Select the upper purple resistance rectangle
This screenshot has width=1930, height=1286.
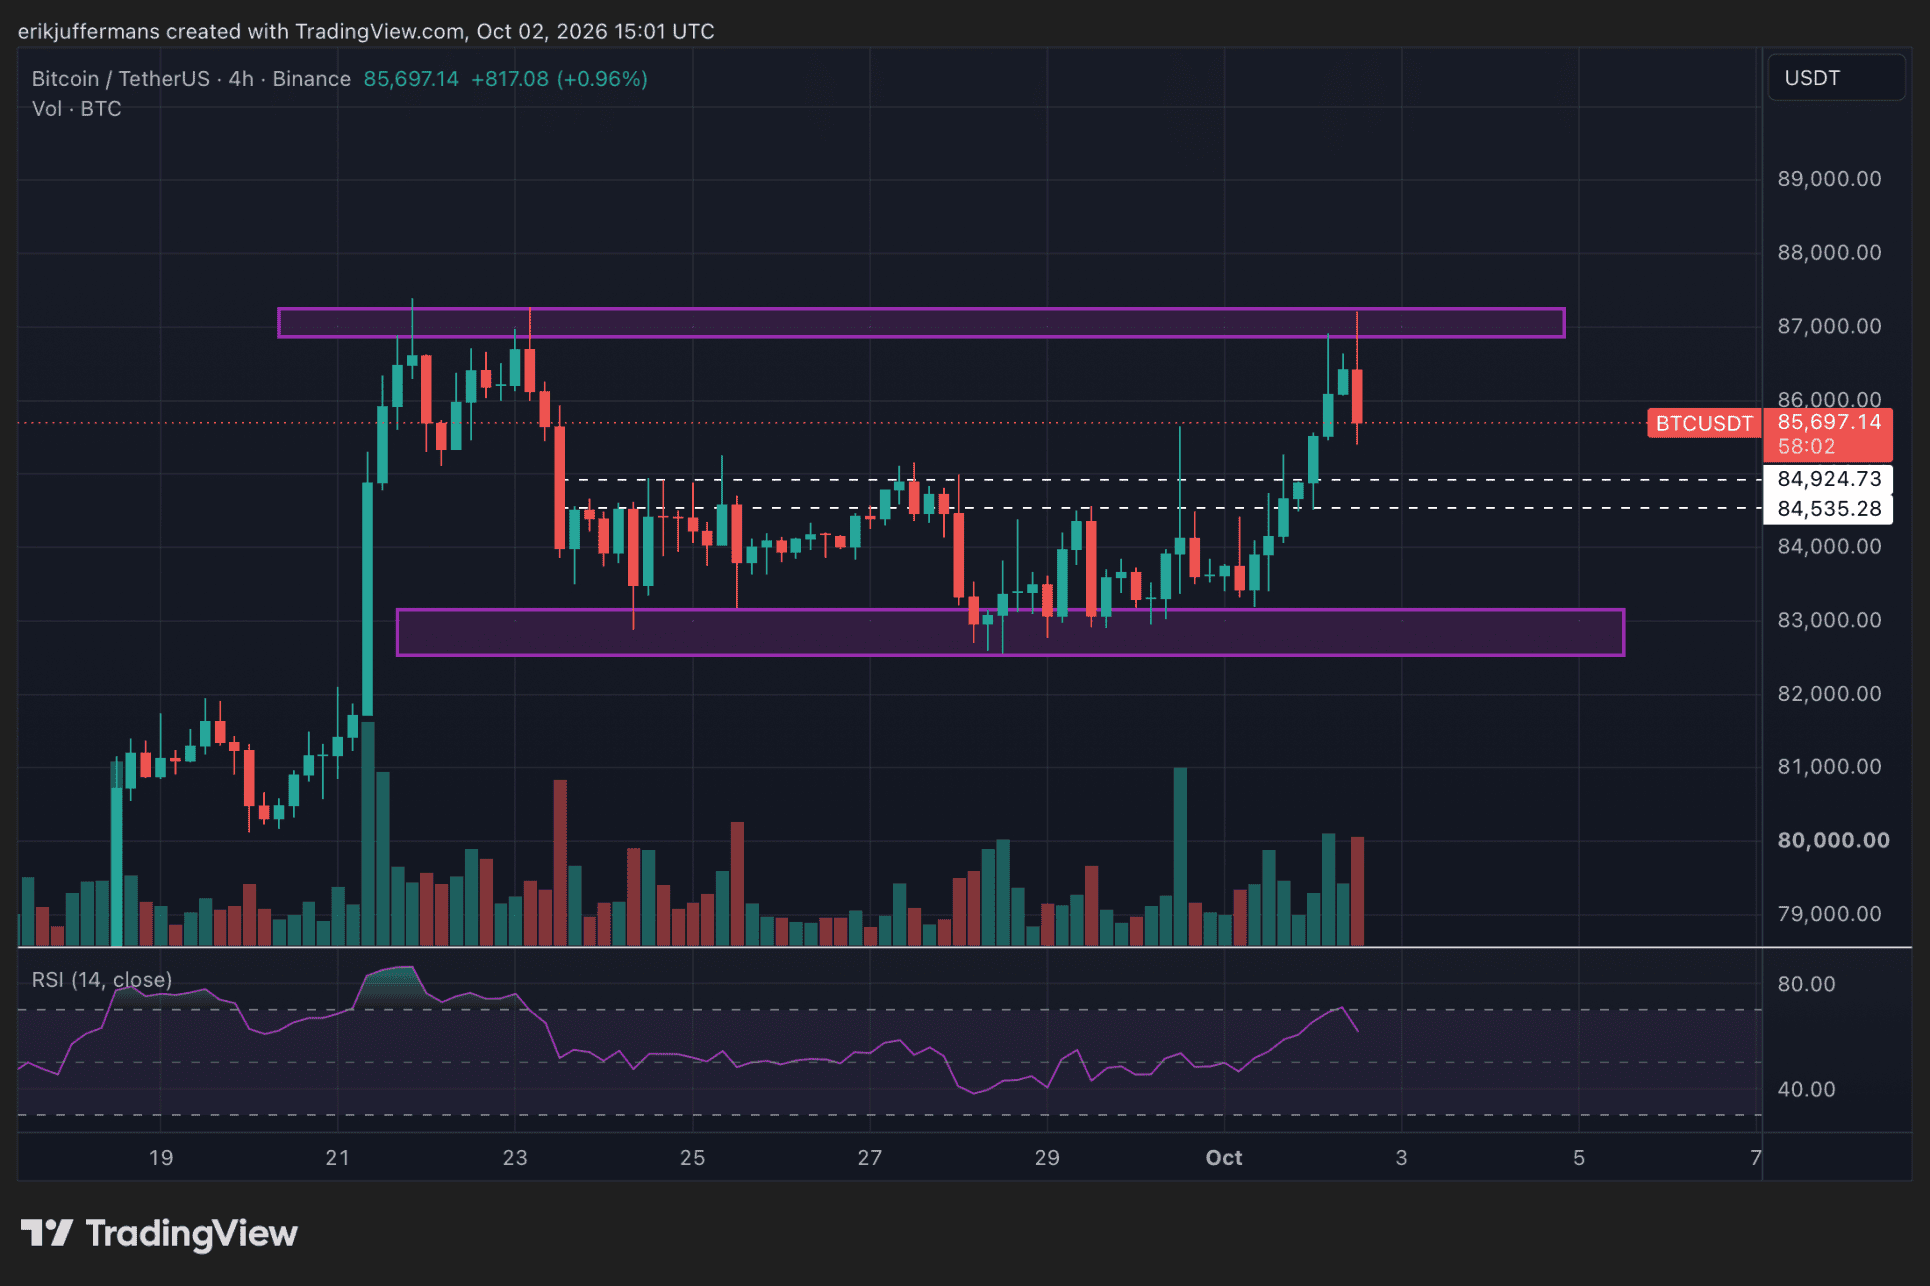[x=921, y=323]
